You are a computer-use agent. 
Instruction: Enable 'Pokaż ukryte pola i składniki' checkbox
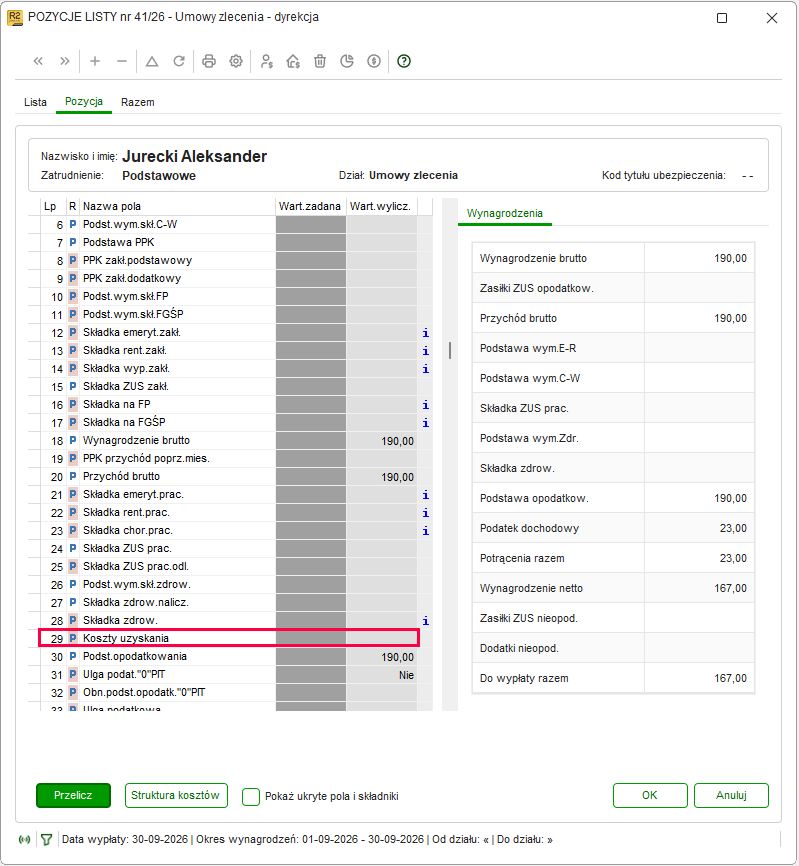click(x=251, y=796)
